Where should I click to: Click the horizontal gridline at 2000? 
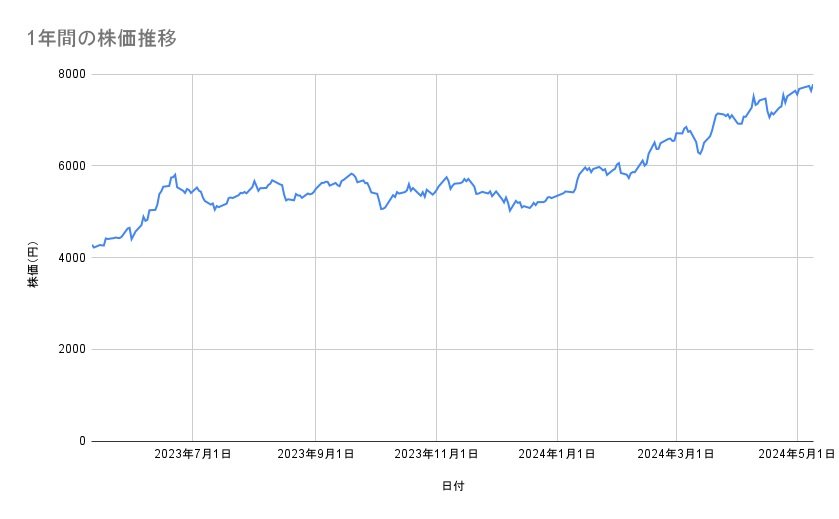tap(450, 349)
